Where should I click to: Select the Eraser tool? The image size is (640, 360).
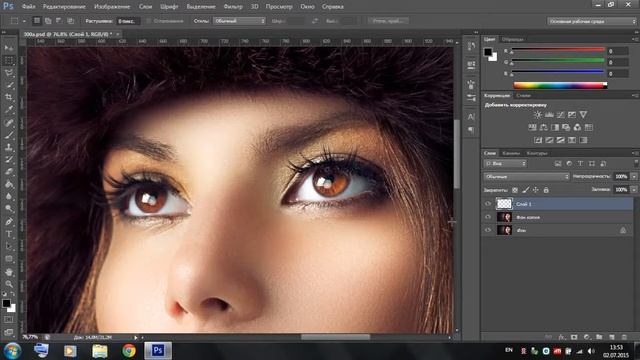tap(9, 171)
